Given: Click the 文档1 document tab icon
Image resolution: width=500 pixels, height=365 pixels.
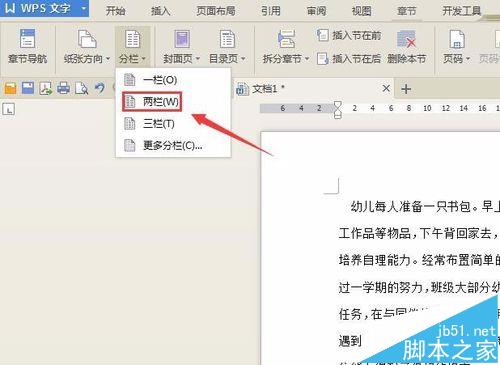Looking at the screenshot, I should coord(242,89).
